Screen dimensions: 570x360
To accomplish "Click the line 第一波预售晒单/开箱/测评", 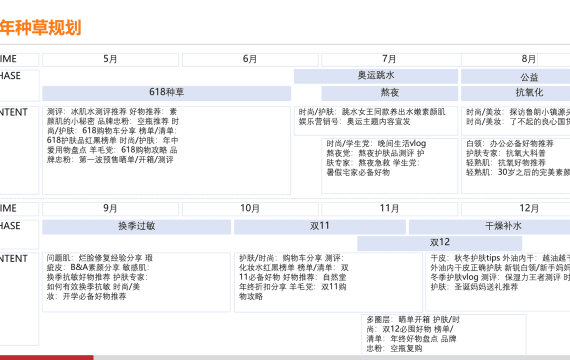I will coord(127,160).
